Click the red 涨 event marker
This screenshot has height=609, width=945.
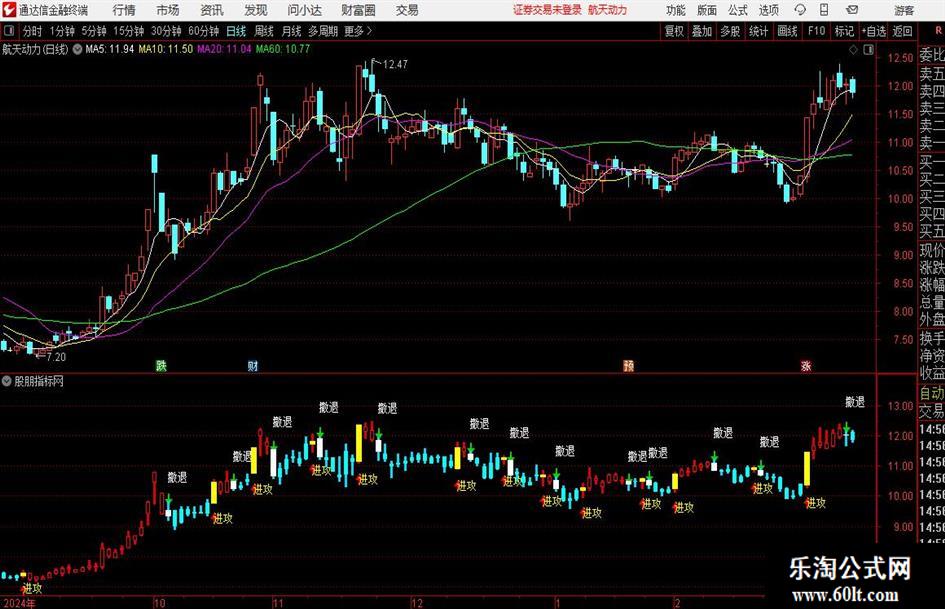point(806,365)
